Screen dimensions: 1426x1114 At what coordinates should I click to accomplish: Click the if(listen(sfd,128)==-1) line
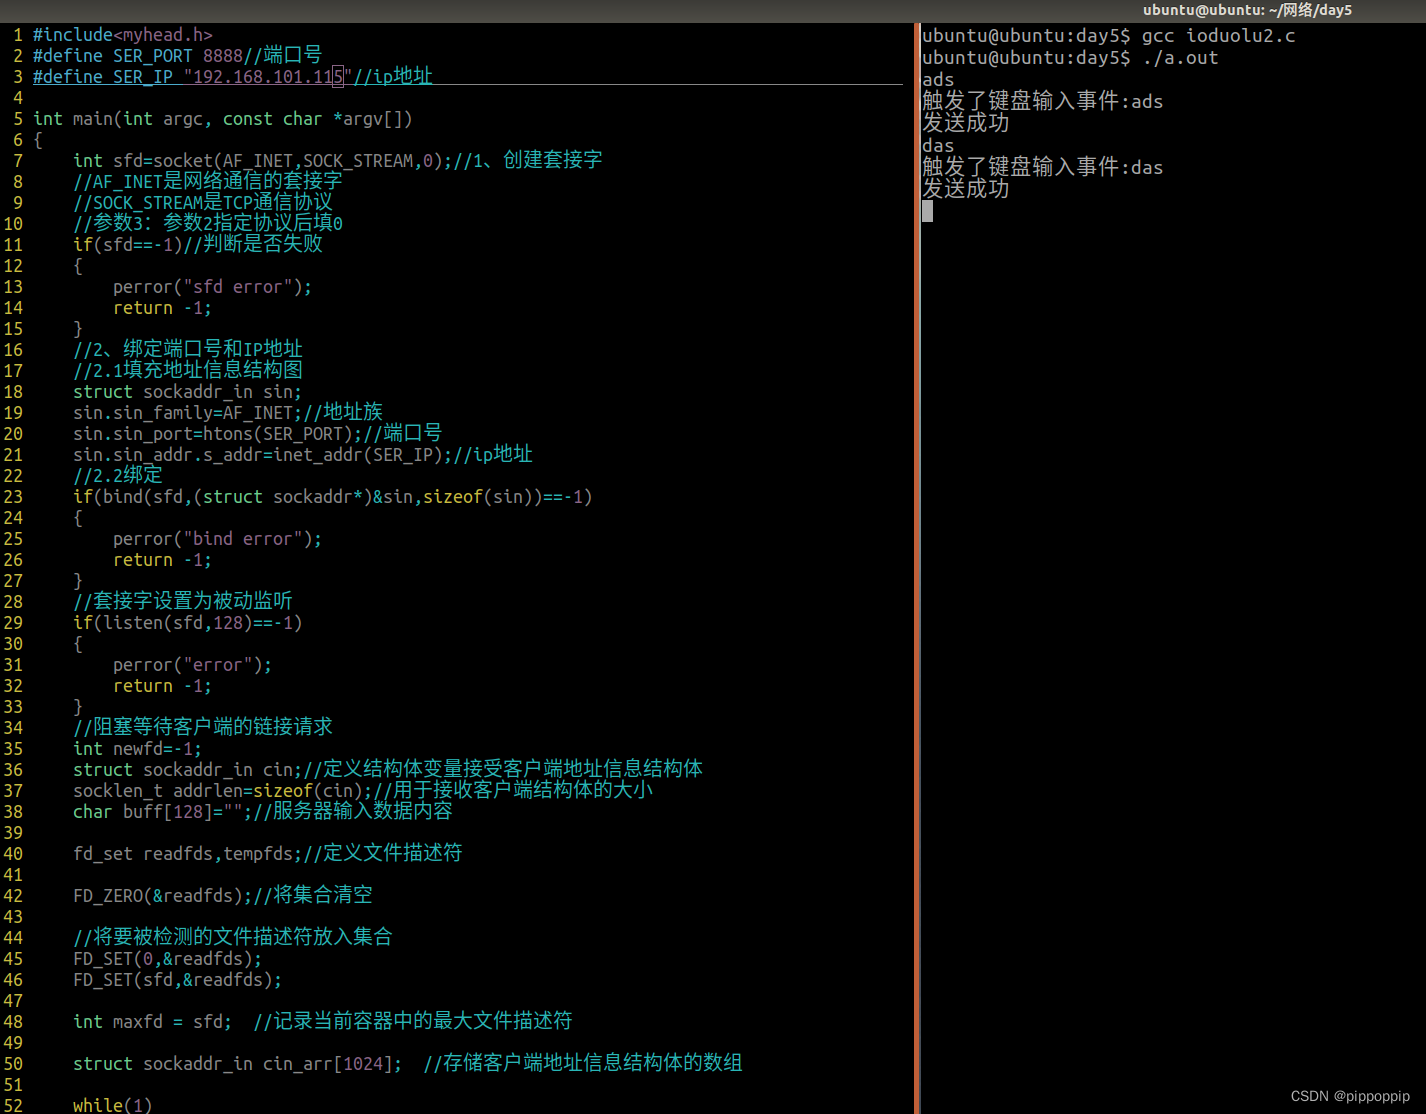click(x=187, y=623)
